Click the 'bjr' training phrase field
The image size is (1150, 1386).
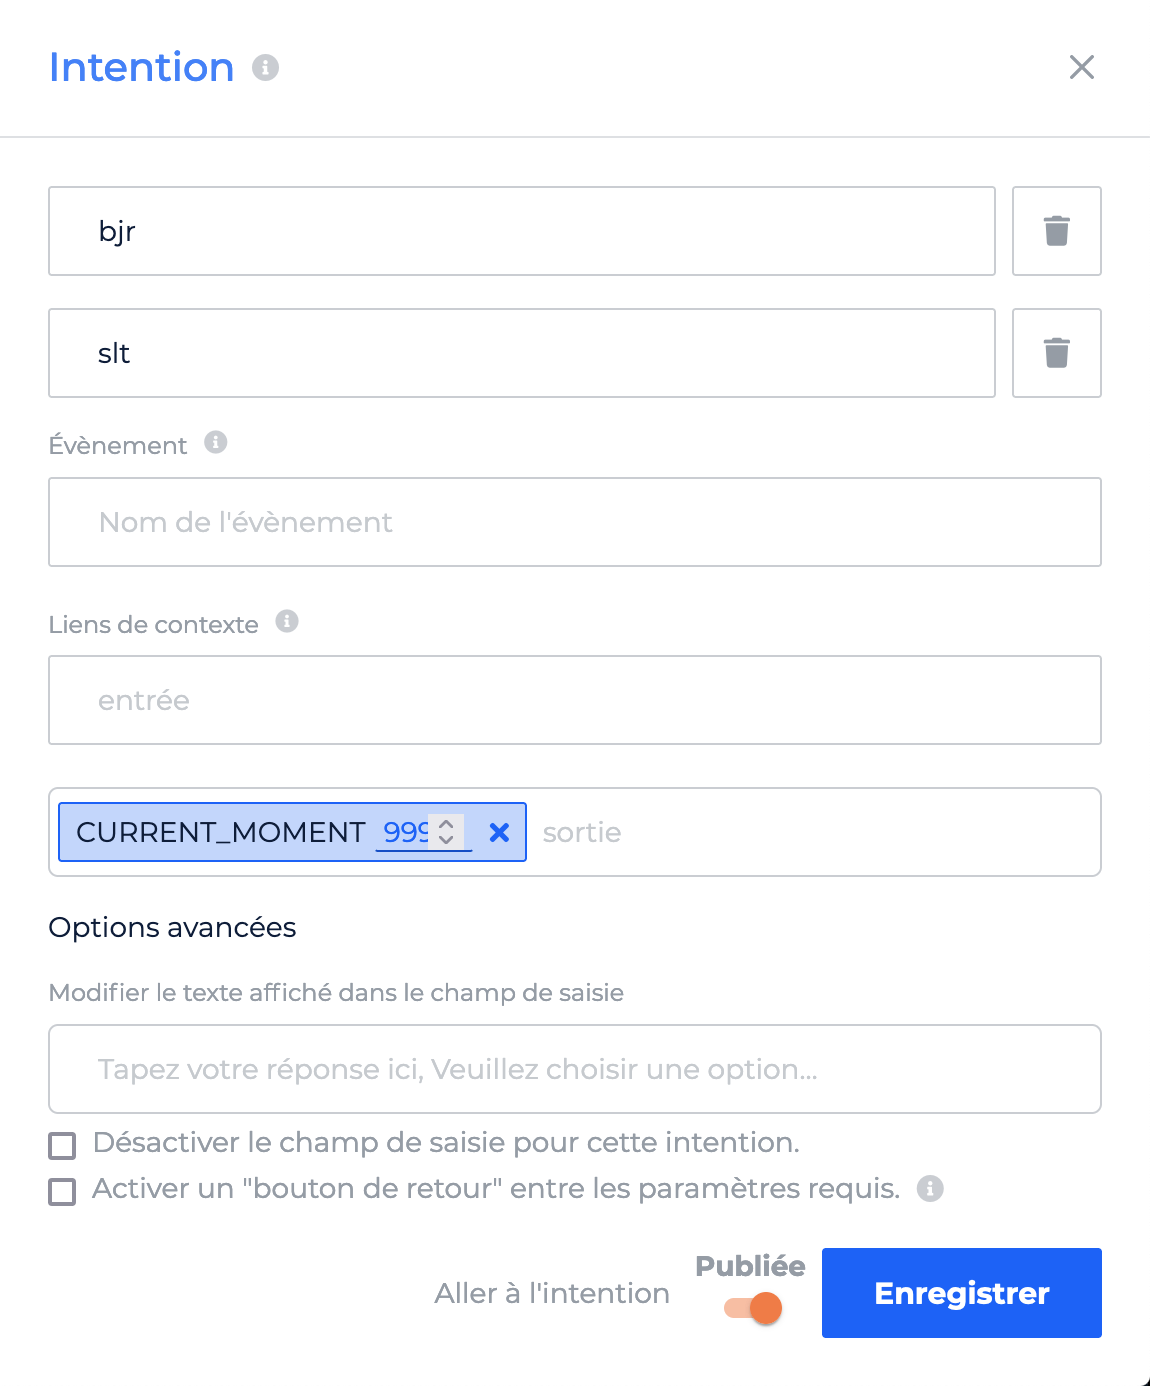click(522, 231)
